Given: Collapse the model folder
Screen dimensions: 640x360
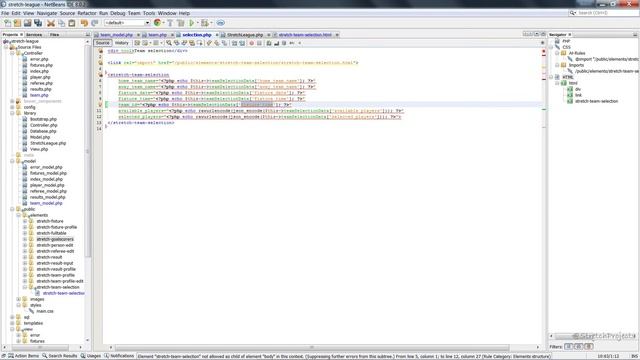Looking at the screenshot, I should [x=12, y=161].
